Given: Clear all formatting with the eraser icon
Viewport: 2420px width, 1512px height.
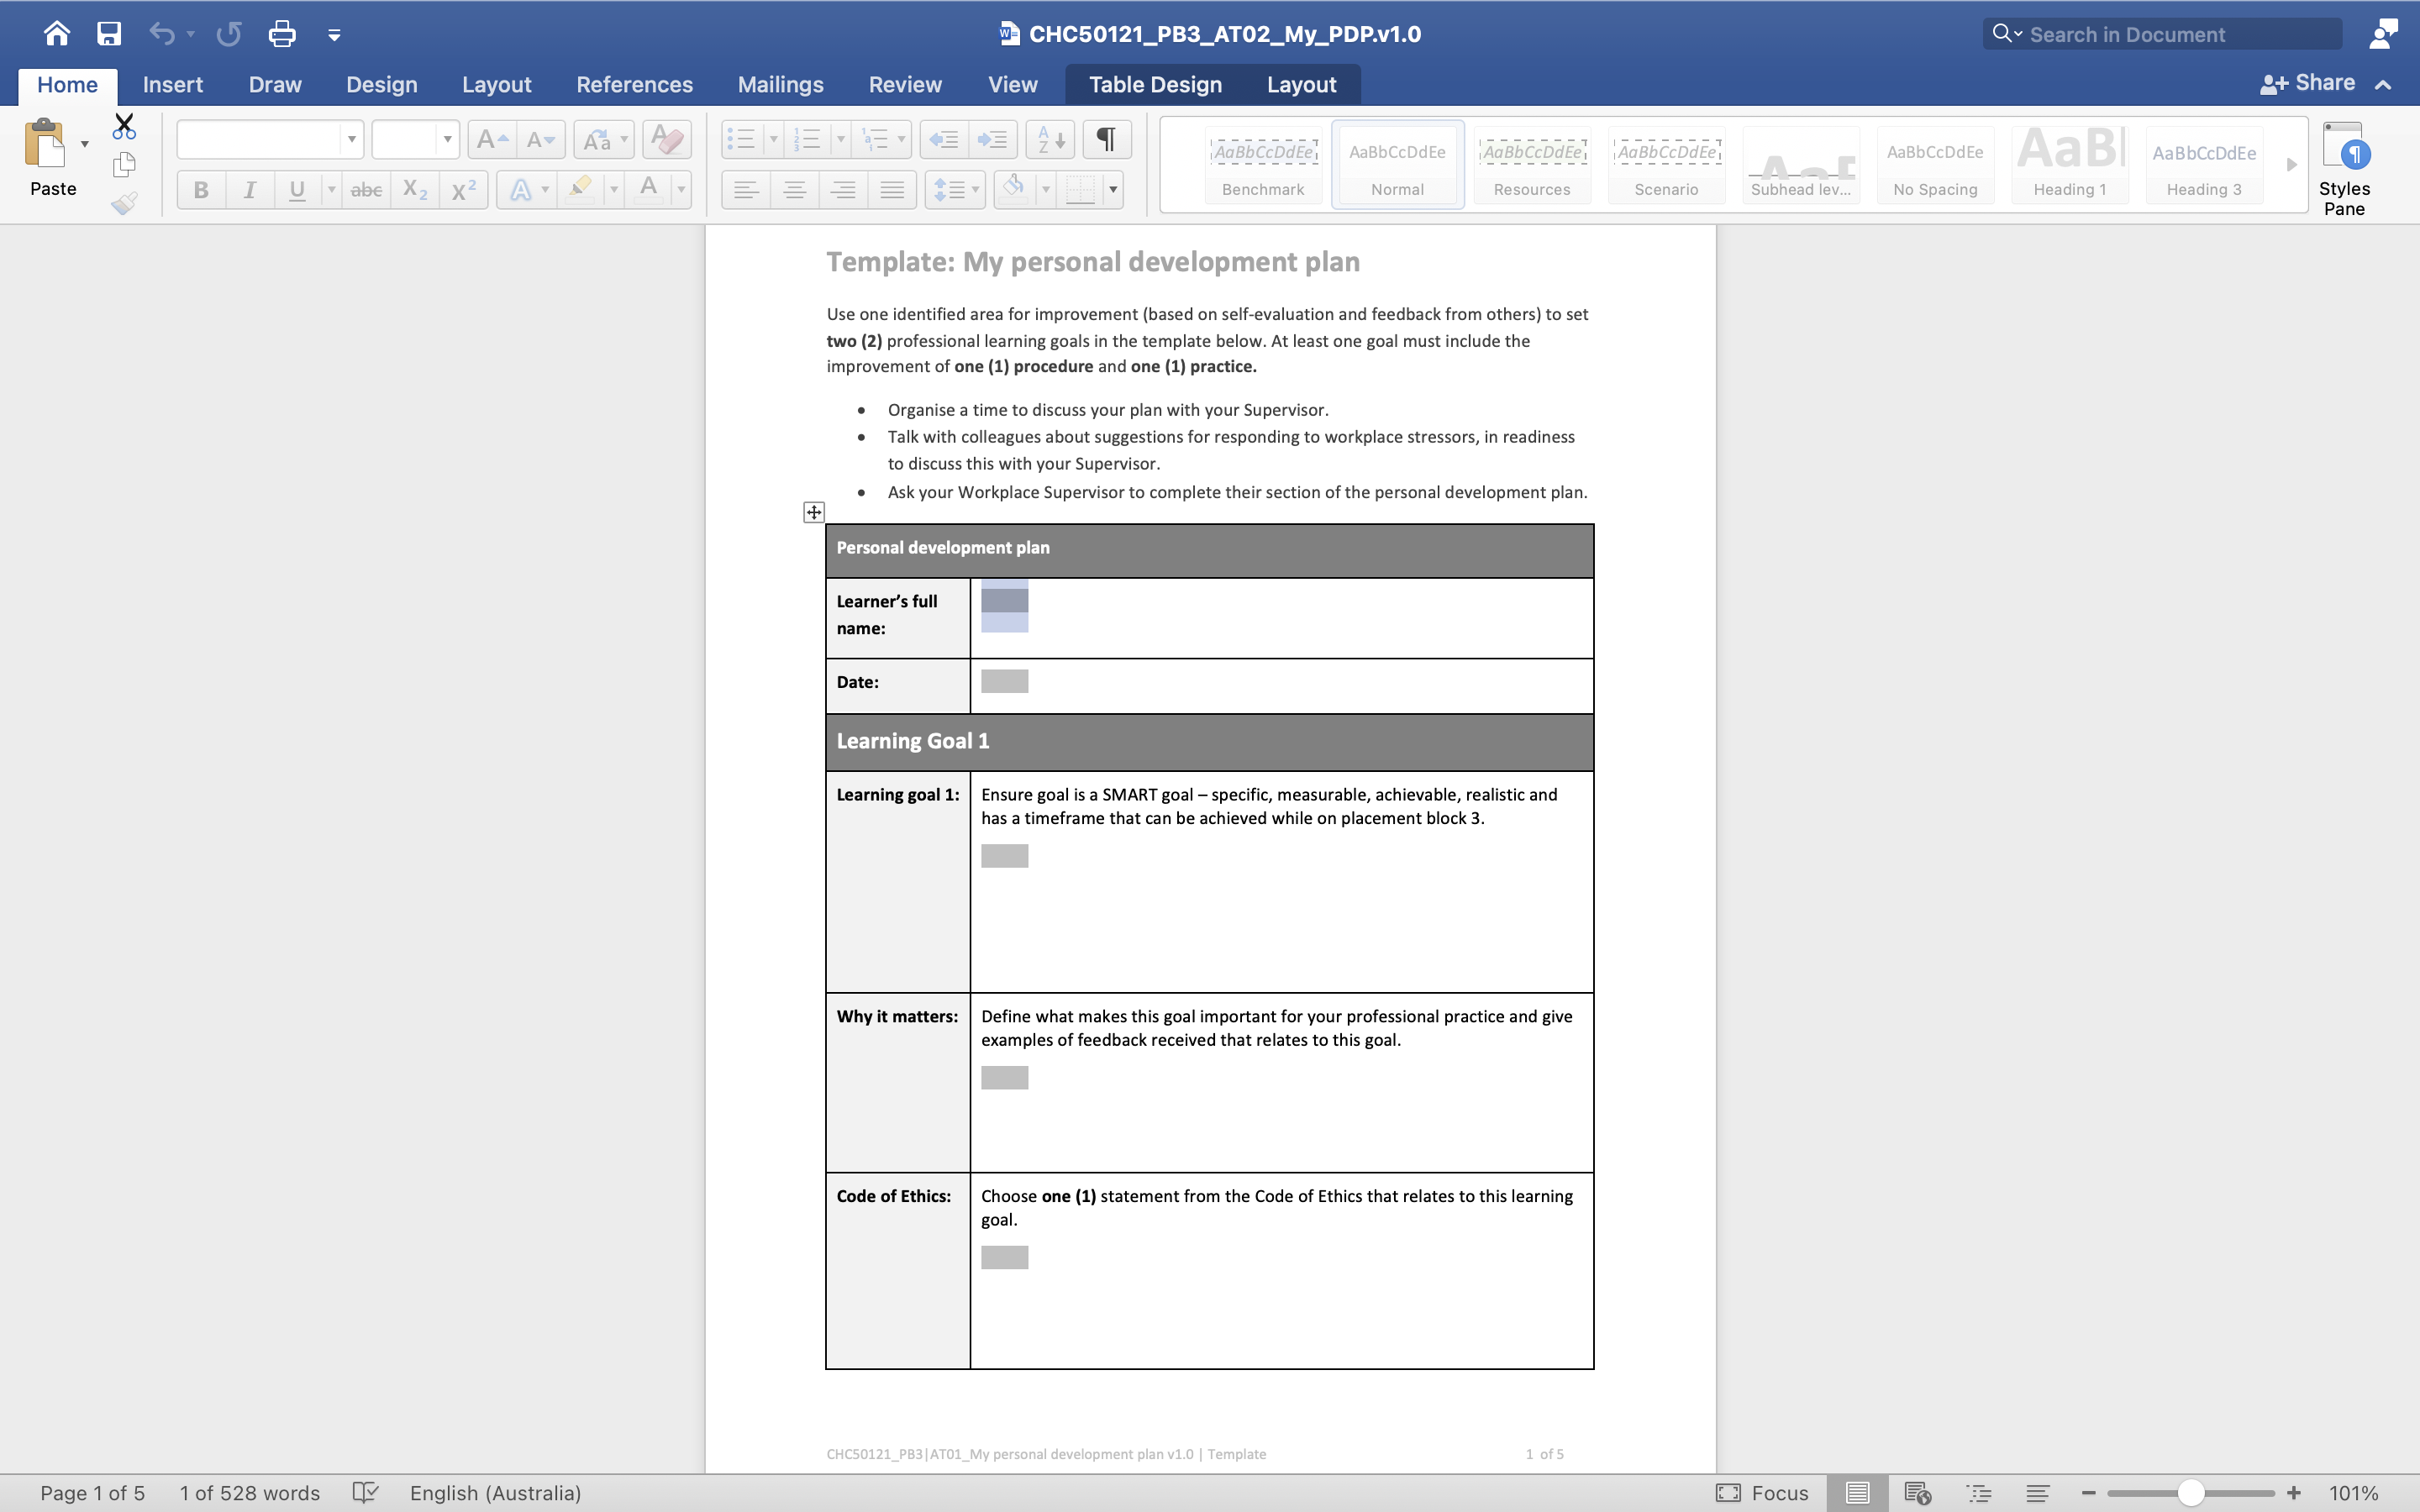Looking at the screenshot, I should click(x=666, y=139).
